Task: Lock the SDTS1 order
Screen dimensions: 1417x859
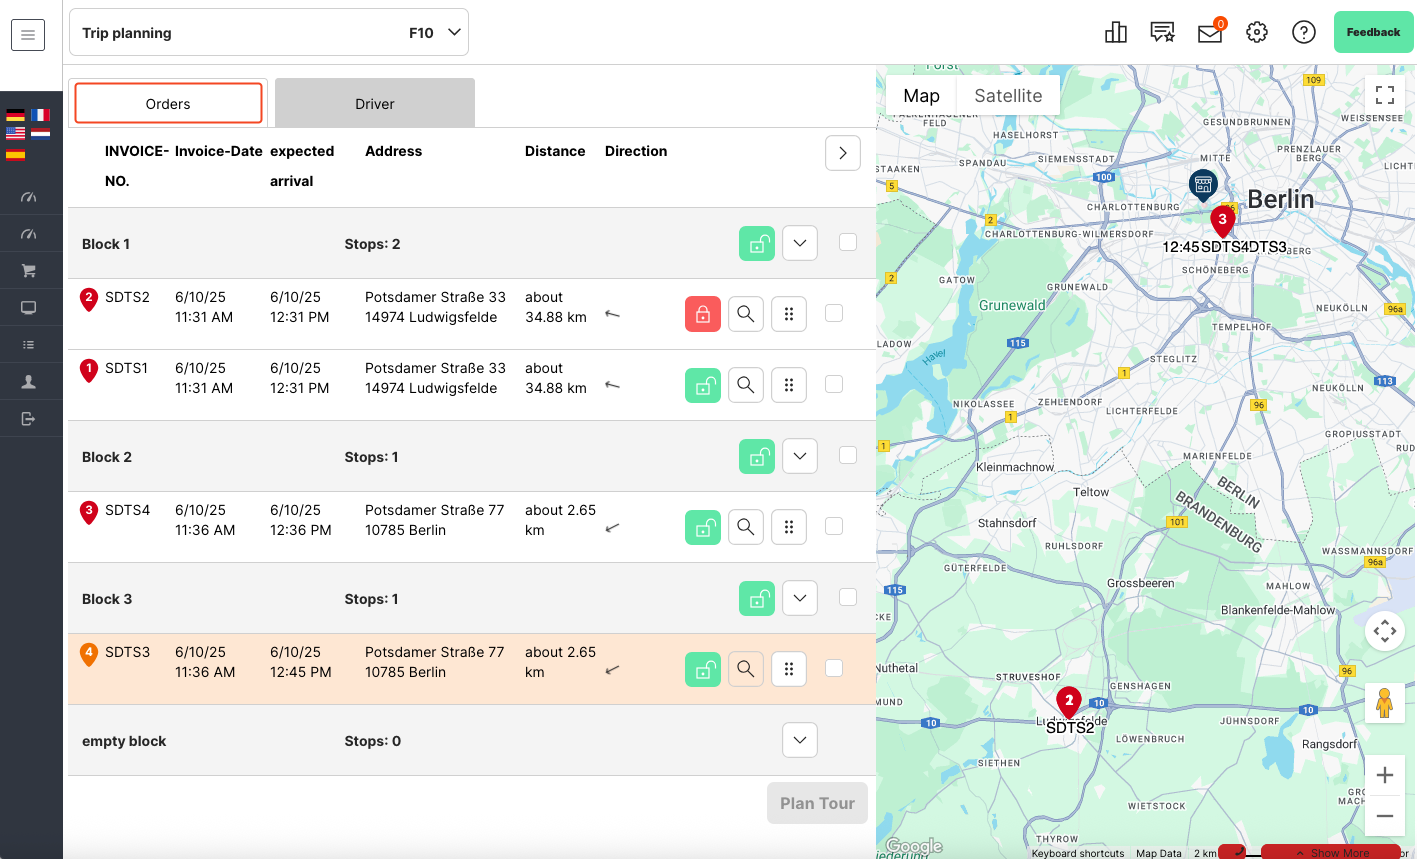Action: [x=703, y=385]
